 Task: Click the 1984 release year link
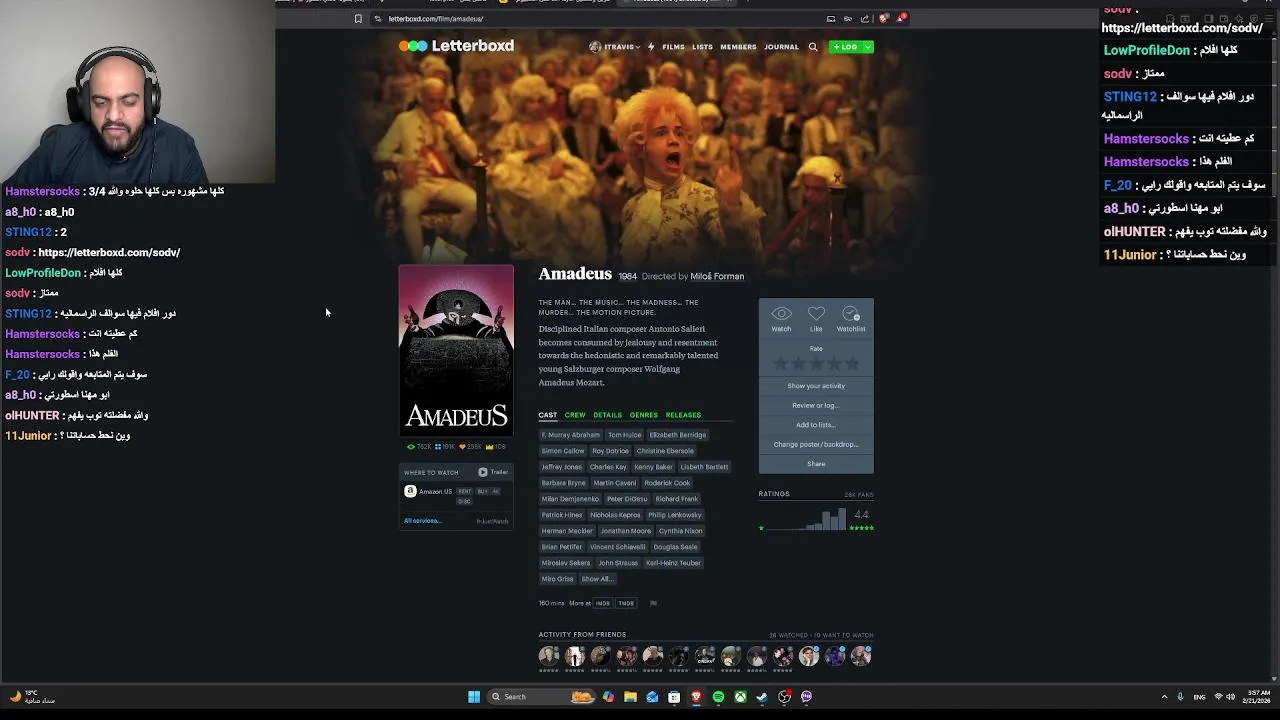point(627,276)
